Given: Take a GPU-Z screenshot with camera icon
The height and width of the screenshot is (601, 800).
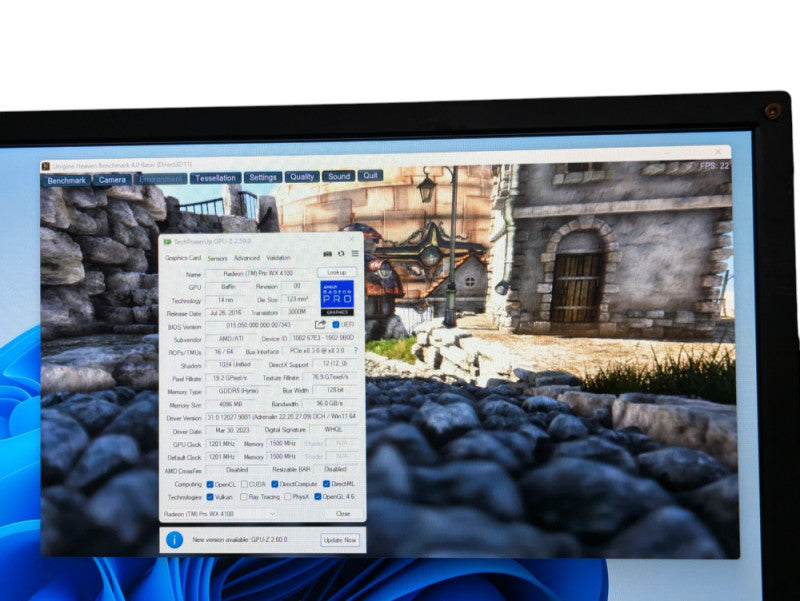Looking at the screenshot, I should coord(328,254).
